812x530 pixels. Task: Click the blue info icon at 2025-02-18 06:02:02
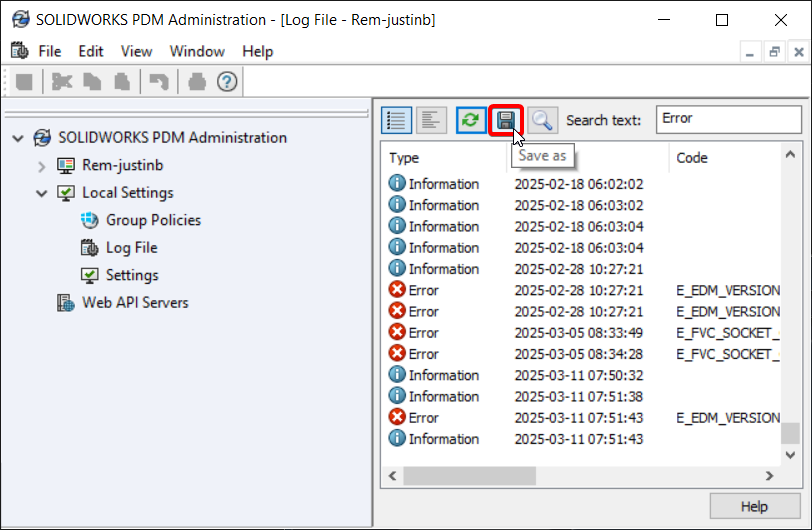pos(397,183)
